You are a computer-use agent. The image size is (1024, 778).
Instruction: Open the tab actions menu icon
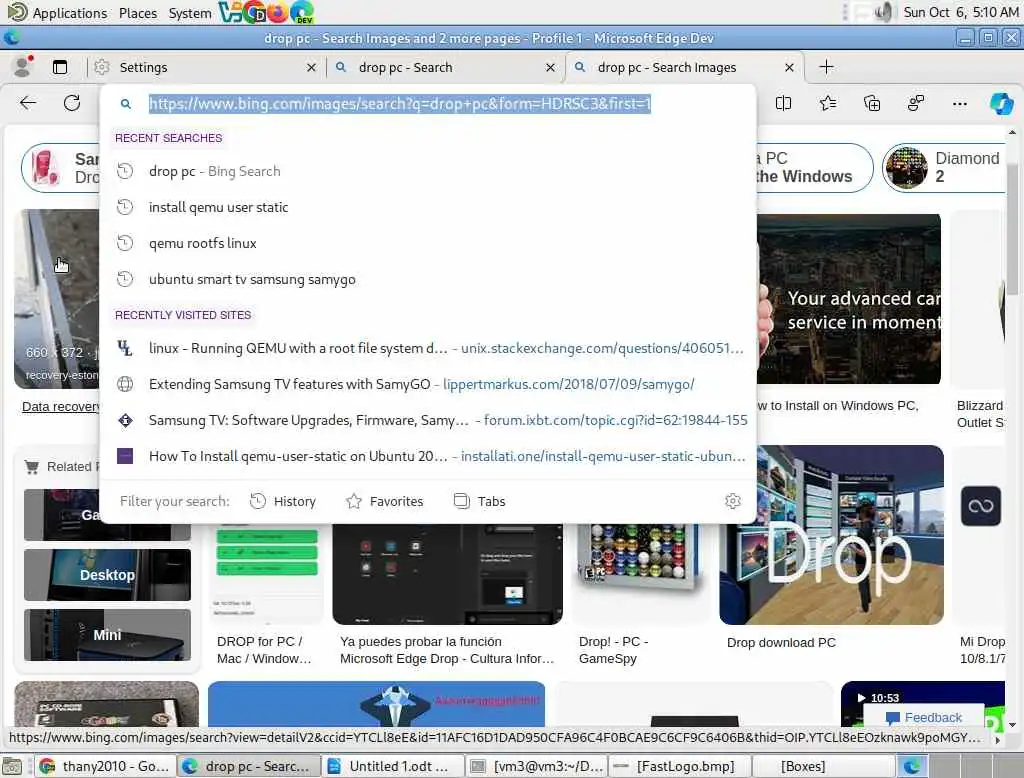[59, 67]
